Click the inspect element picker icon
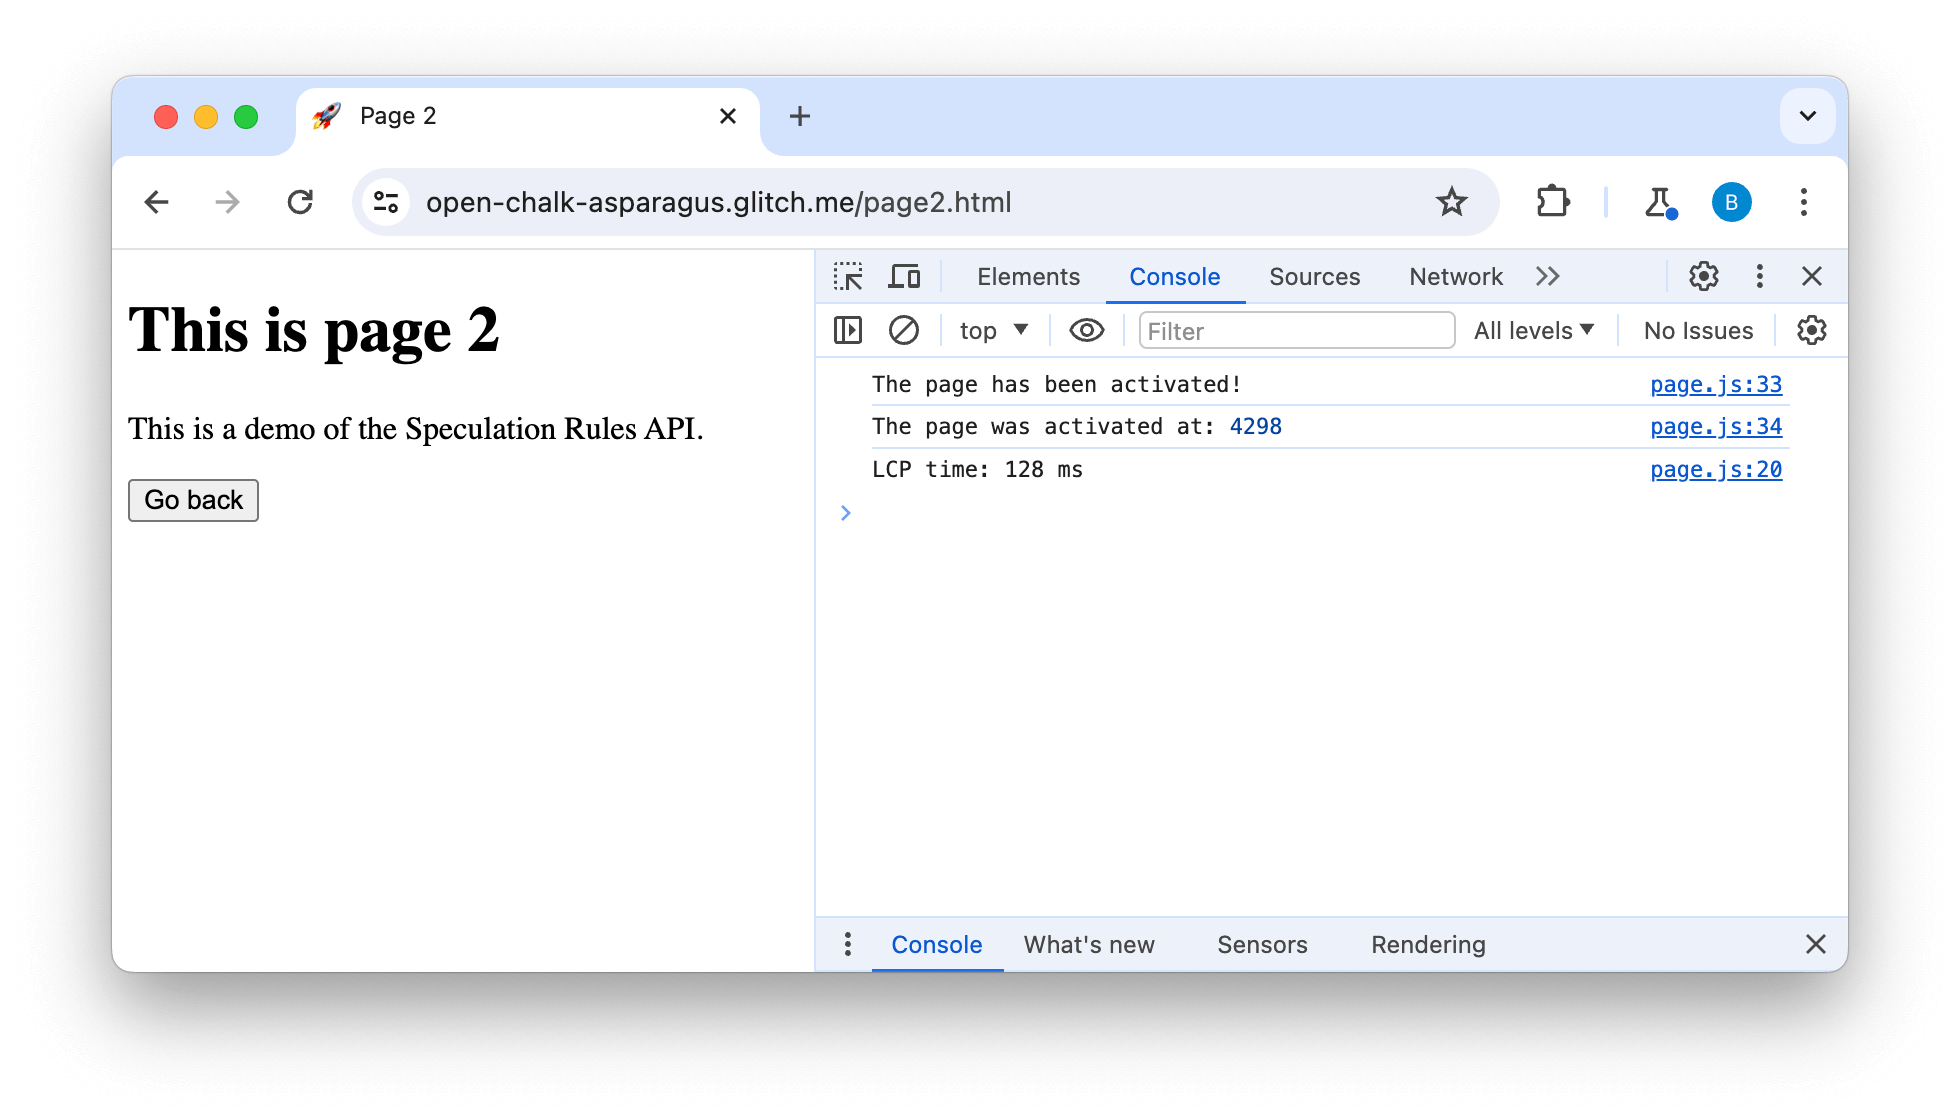This screenshot has width=1960, height=1120. pyautogui.click(x=848, y=276)
